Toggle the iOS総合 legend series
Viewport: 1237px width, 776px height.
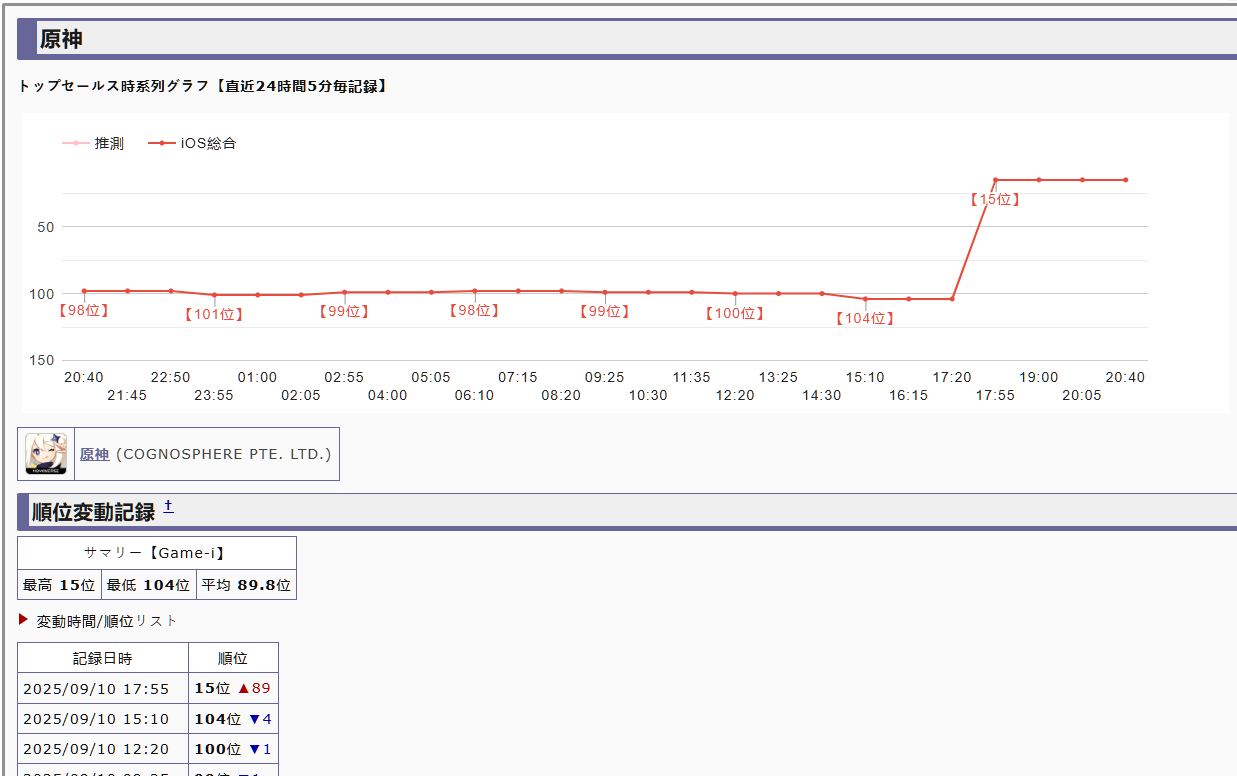click(x=192, y=143)
